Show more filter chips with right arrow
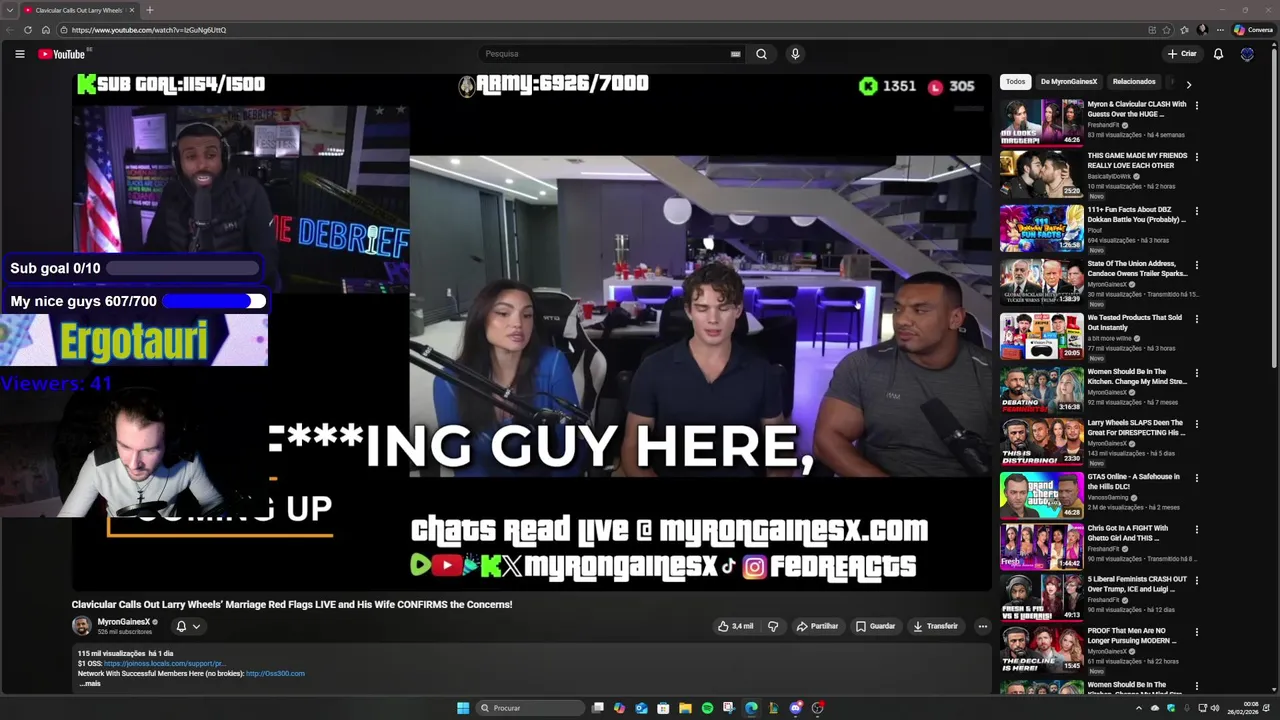 tap(1188, 84)
